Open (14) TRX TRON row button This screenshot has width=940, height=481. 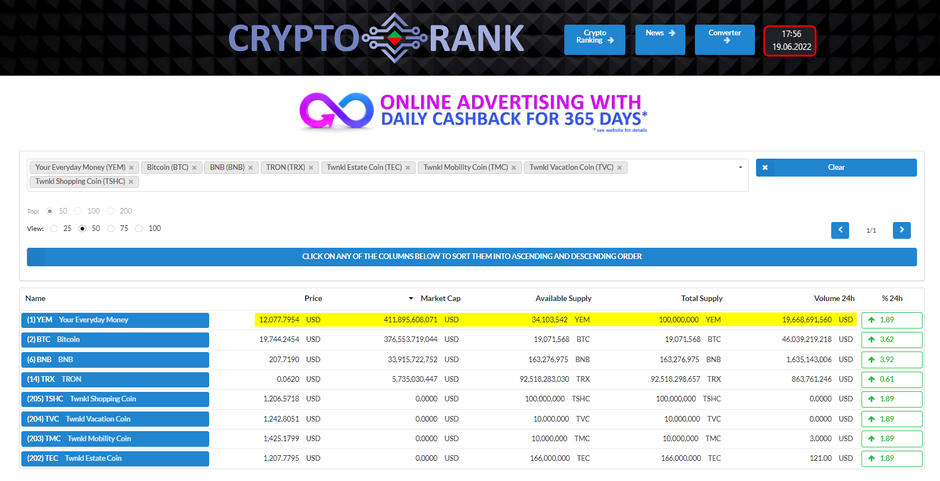115,380
